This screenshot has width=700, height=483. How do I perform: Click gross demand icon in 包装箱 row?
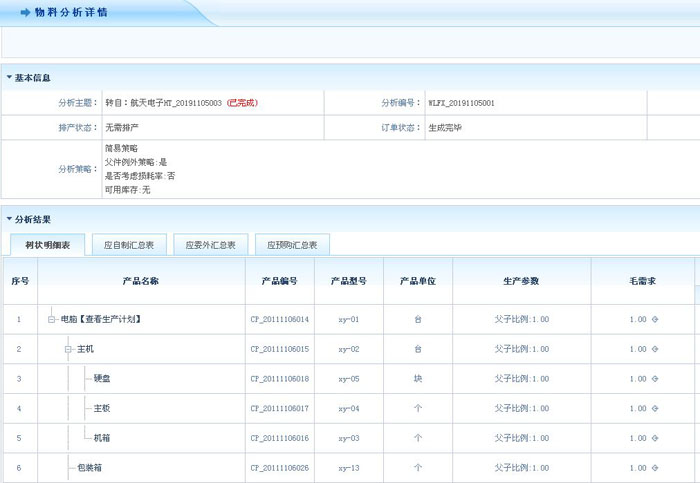655,468
